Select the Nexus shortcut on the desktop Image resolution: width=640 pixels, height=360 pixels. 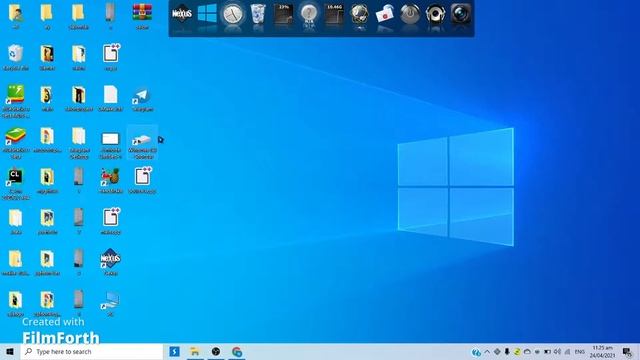111,259
